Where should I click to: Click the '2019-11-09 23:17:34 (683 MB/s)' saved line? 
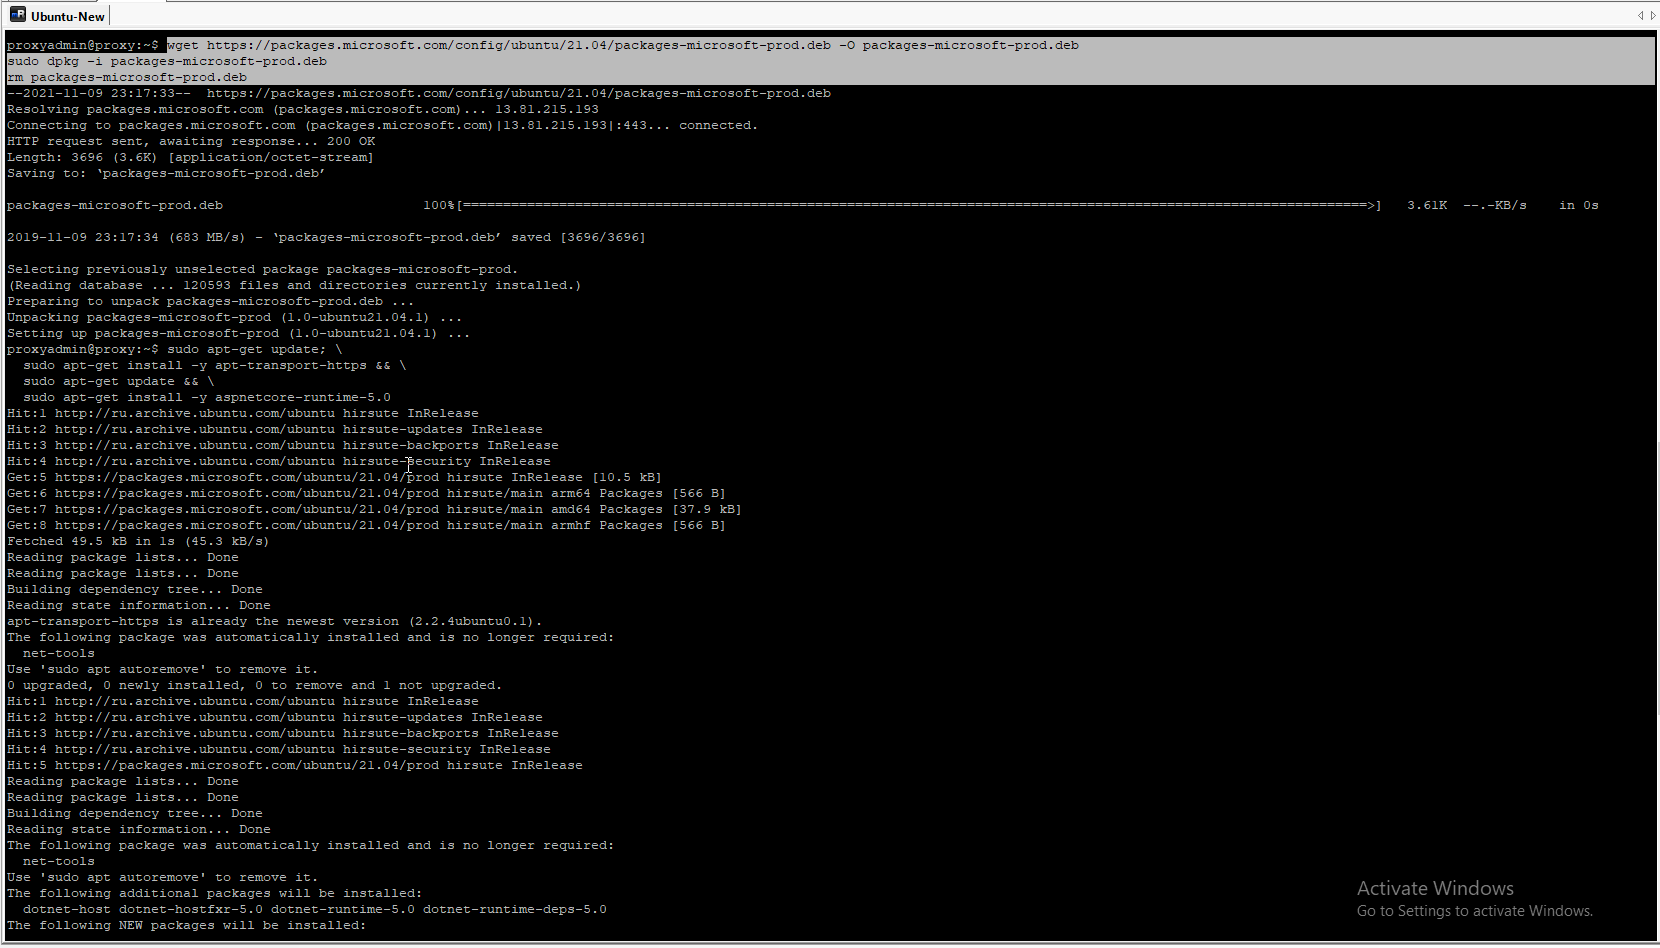pos(326,237)
